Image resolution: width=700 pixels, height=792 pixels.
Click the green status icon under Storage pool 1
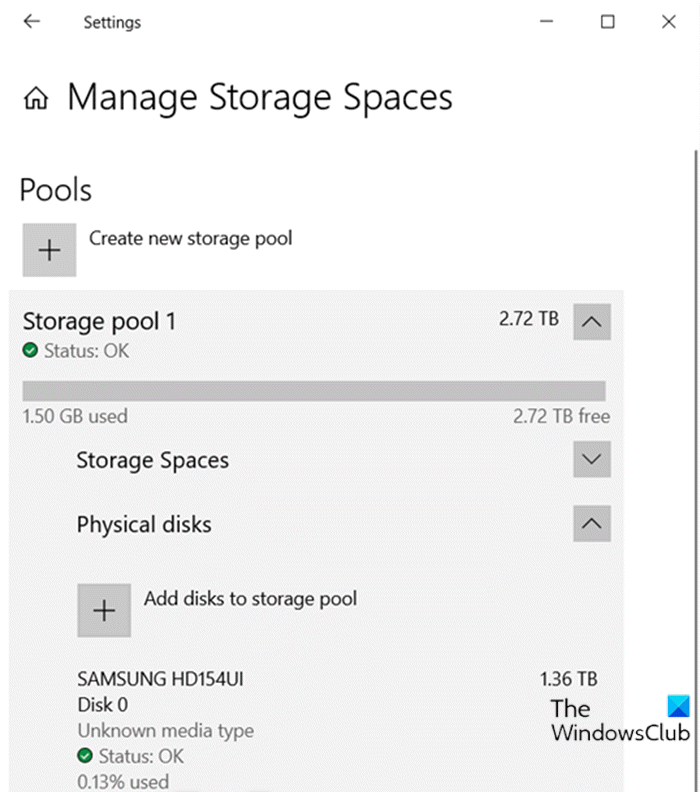point(31,352)
